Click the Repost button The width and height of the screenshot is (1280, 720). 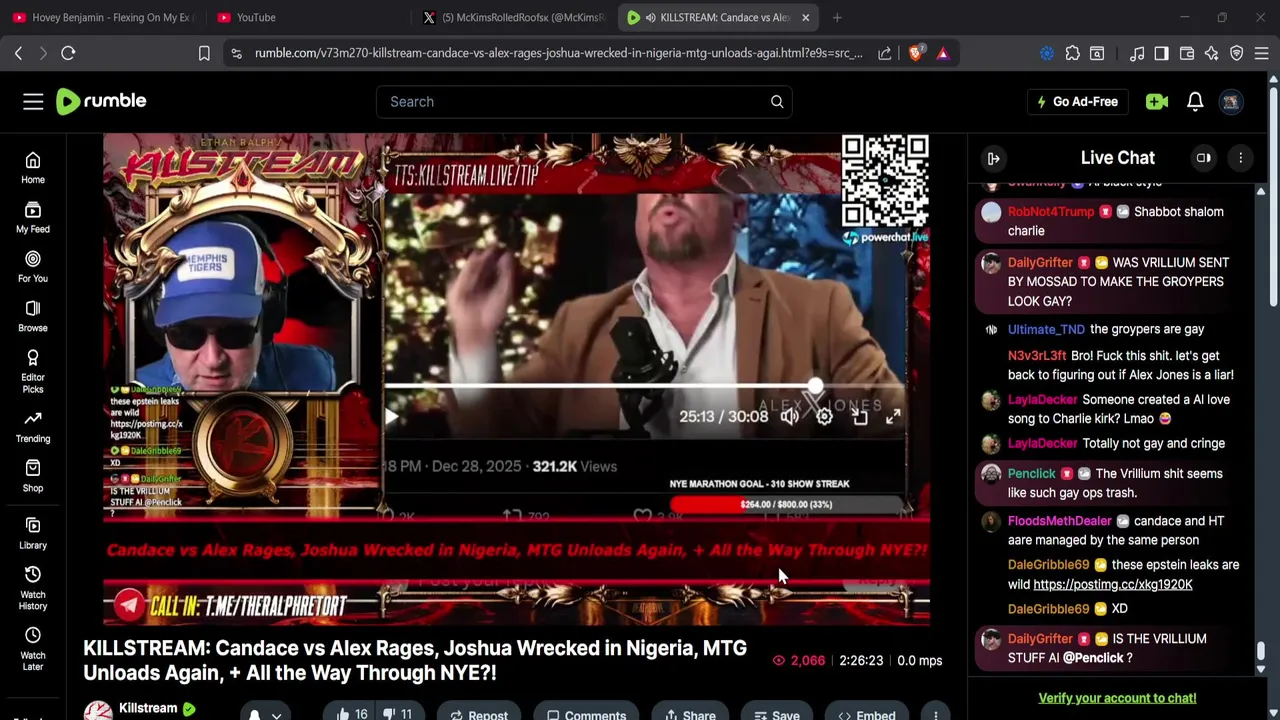pos(479,714)
